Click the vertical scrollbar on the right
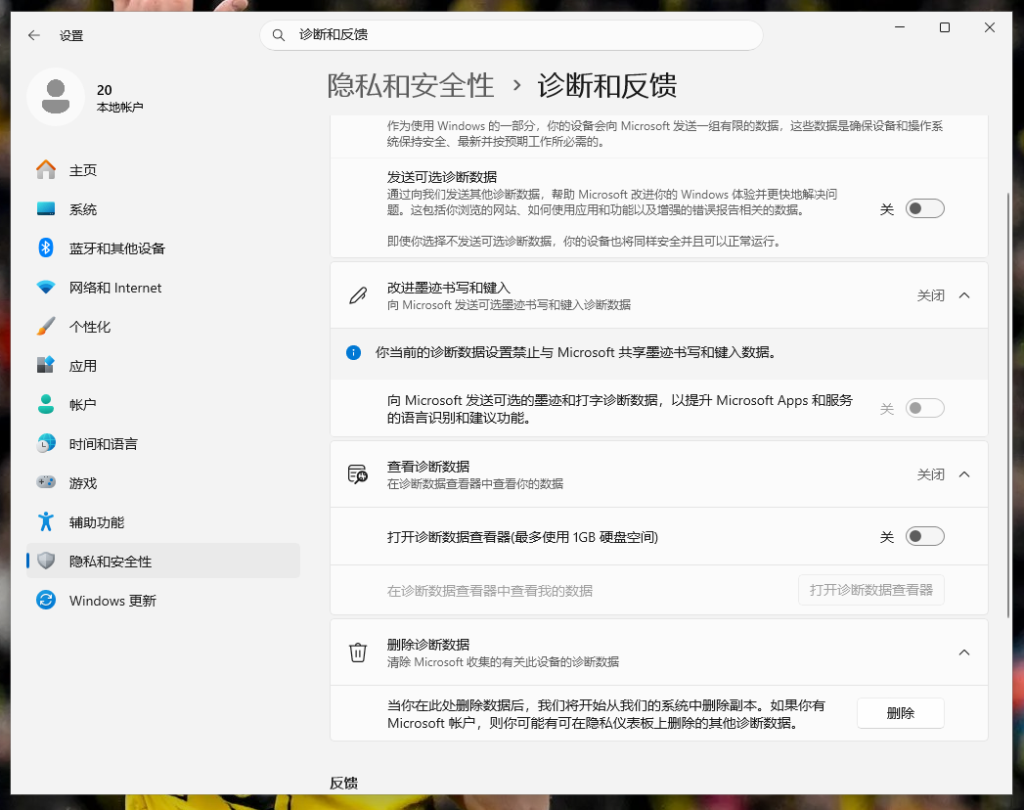 point(1008,405)
